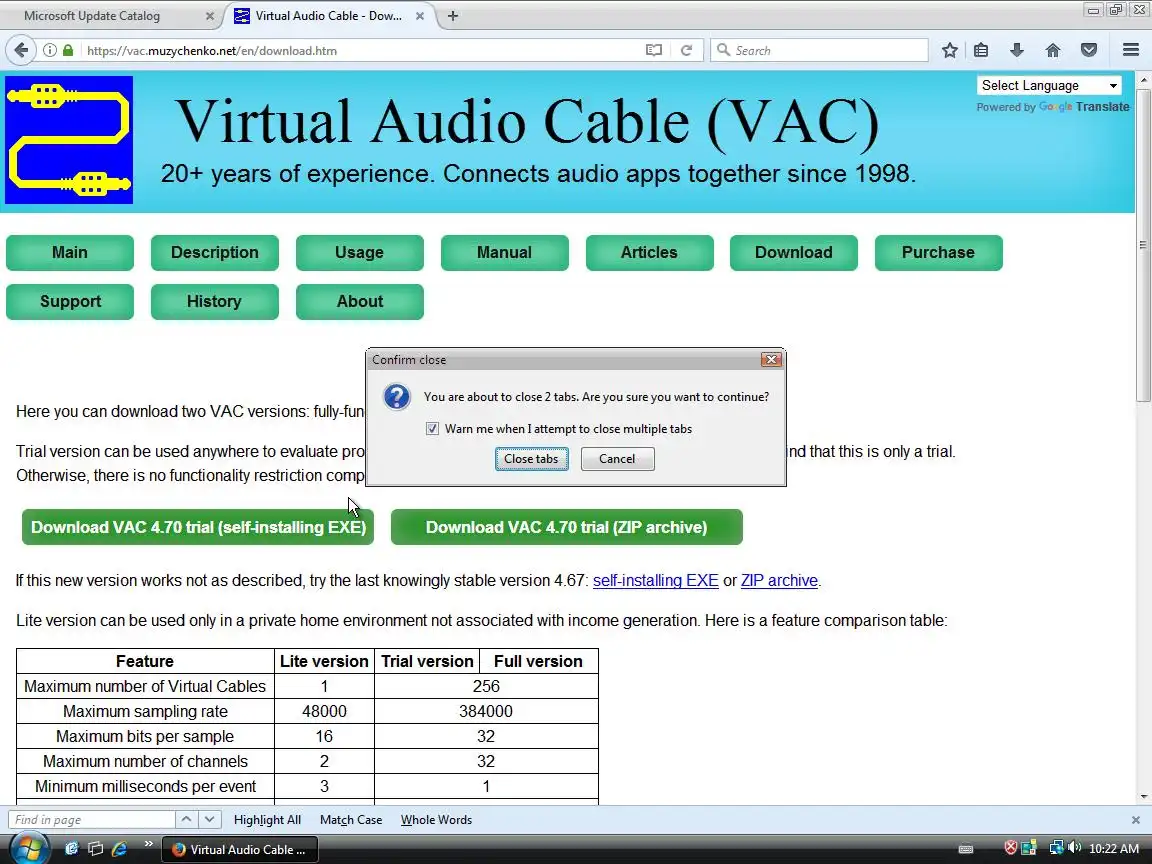Open the Manual page

point(504,253)
